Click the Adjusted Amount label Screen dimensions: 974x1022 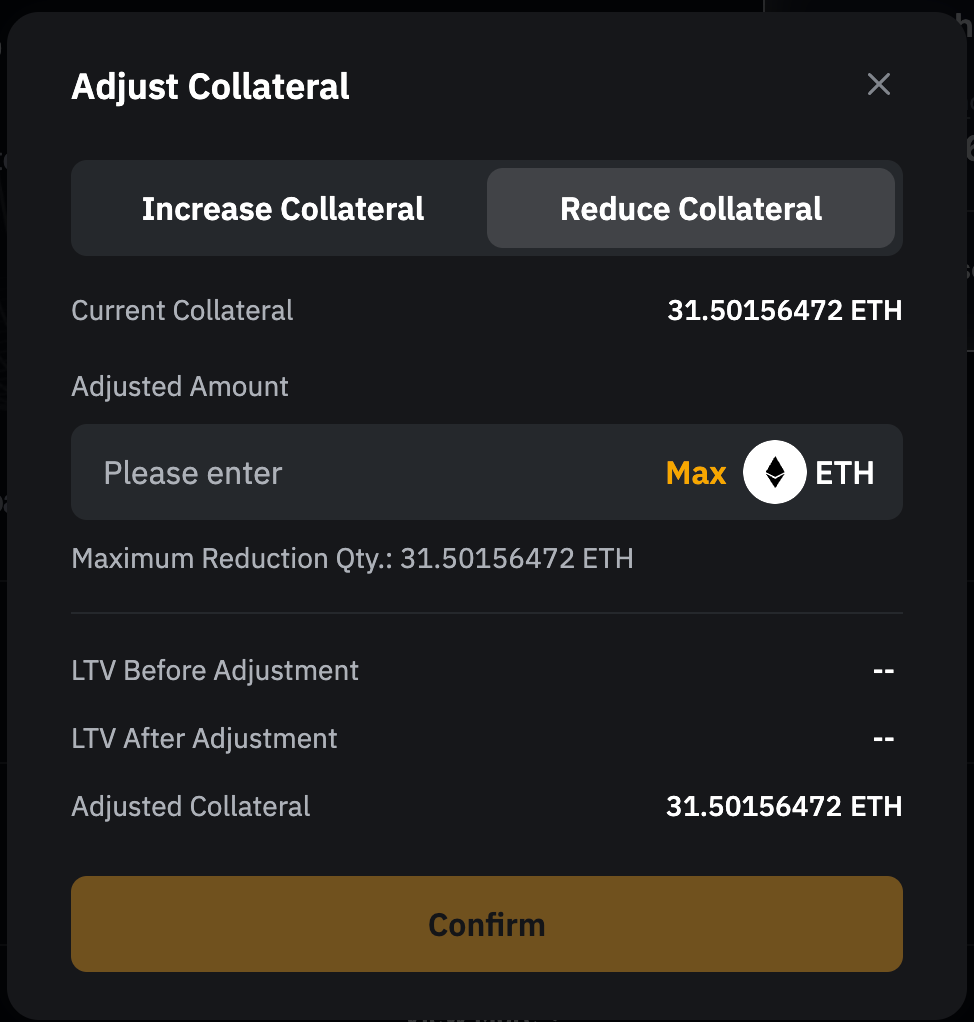coord(180,387)
